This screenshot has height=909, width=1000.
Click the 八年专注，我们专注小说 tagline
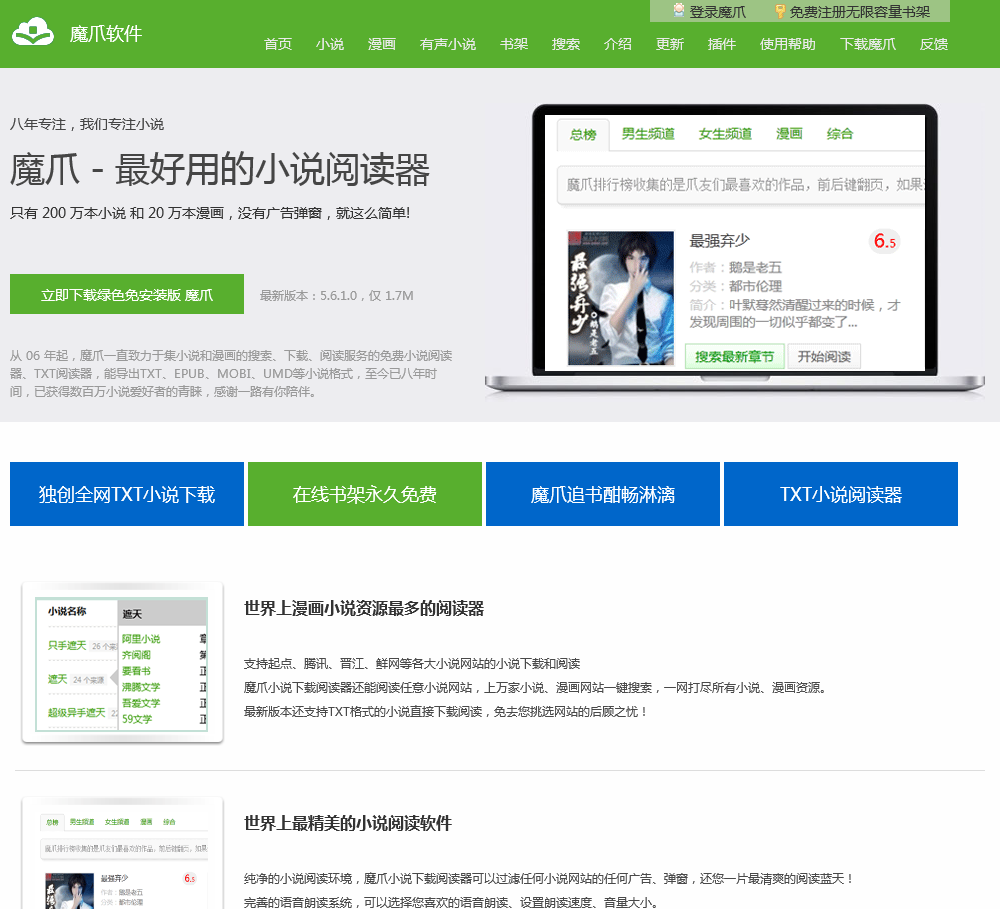click(x=87, y=124)
